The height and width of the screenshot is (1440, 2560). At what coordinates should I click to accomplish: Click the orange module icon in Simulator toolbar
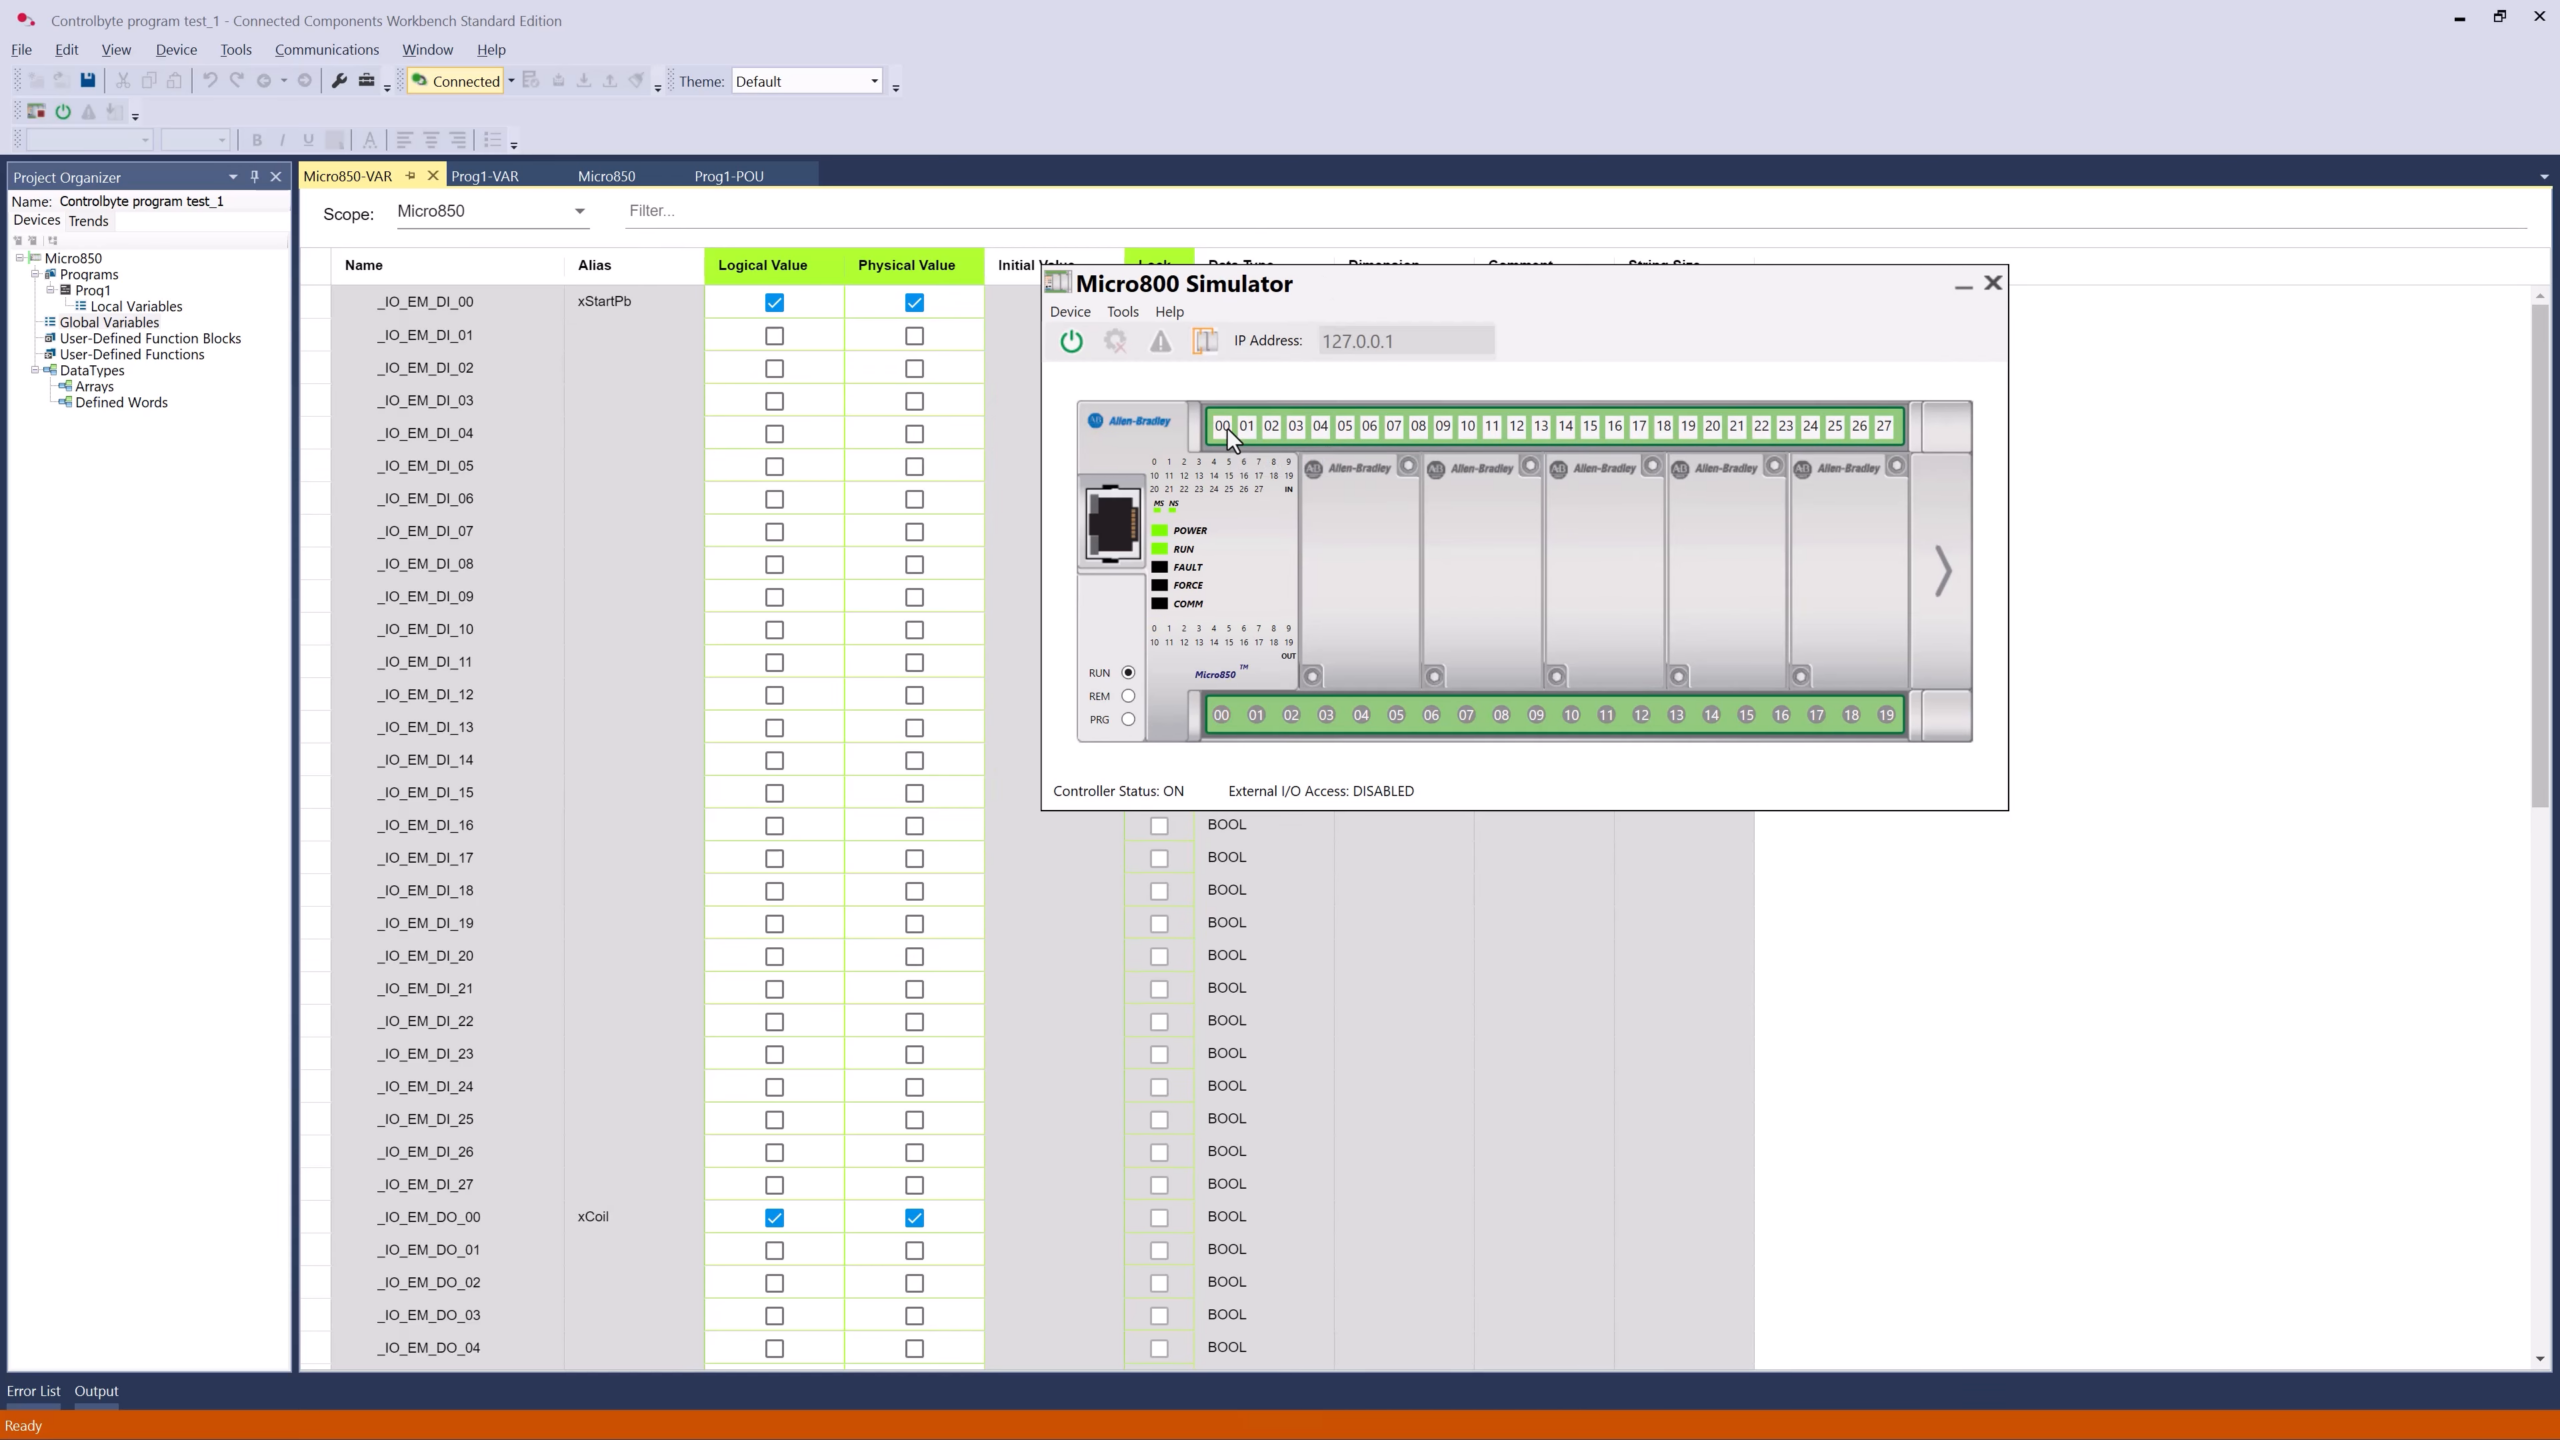[x=1205, y=341]
